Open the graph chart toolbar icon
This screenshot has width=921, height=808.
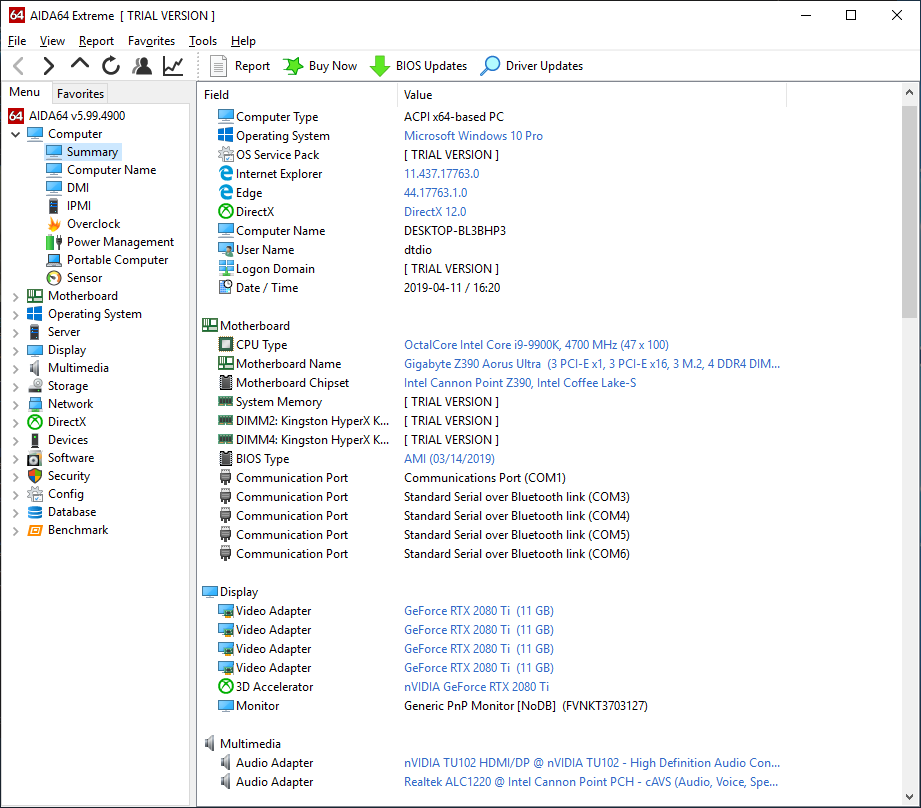pyautogui.click(x=173, y=66)
